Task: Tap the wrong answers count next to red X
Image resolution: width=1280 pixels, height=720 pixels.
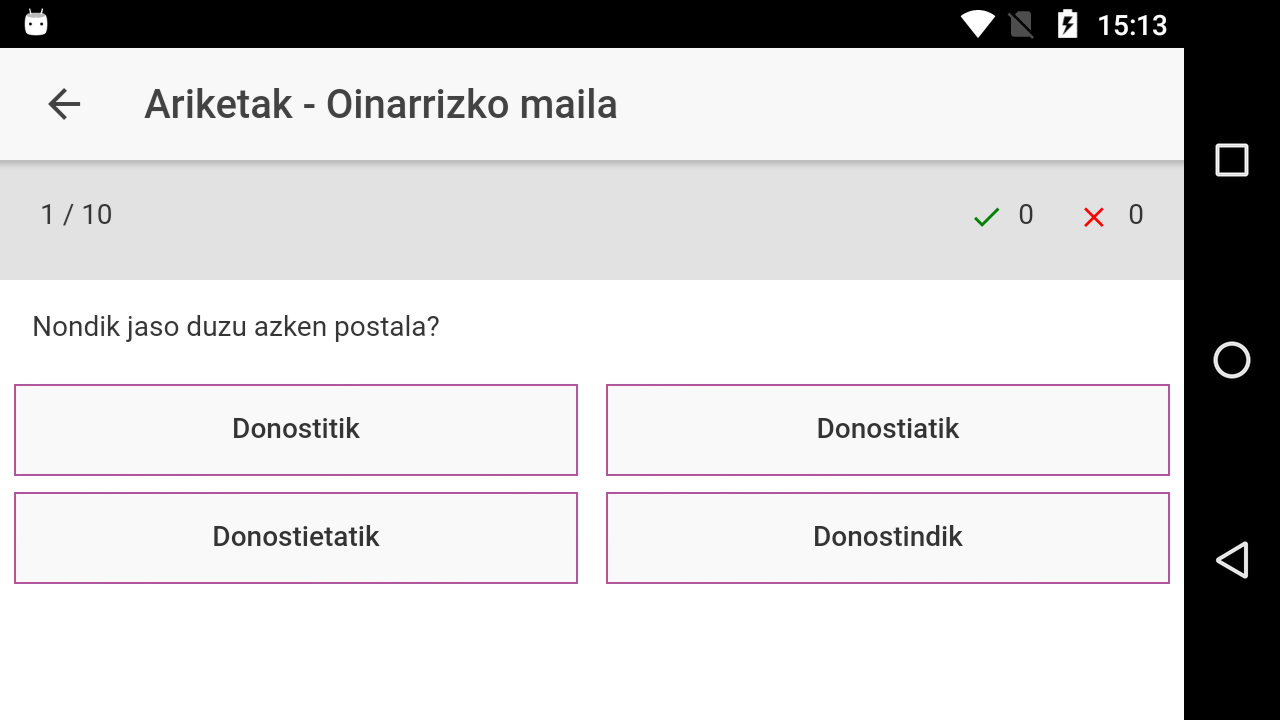Action: point(1136,215)
